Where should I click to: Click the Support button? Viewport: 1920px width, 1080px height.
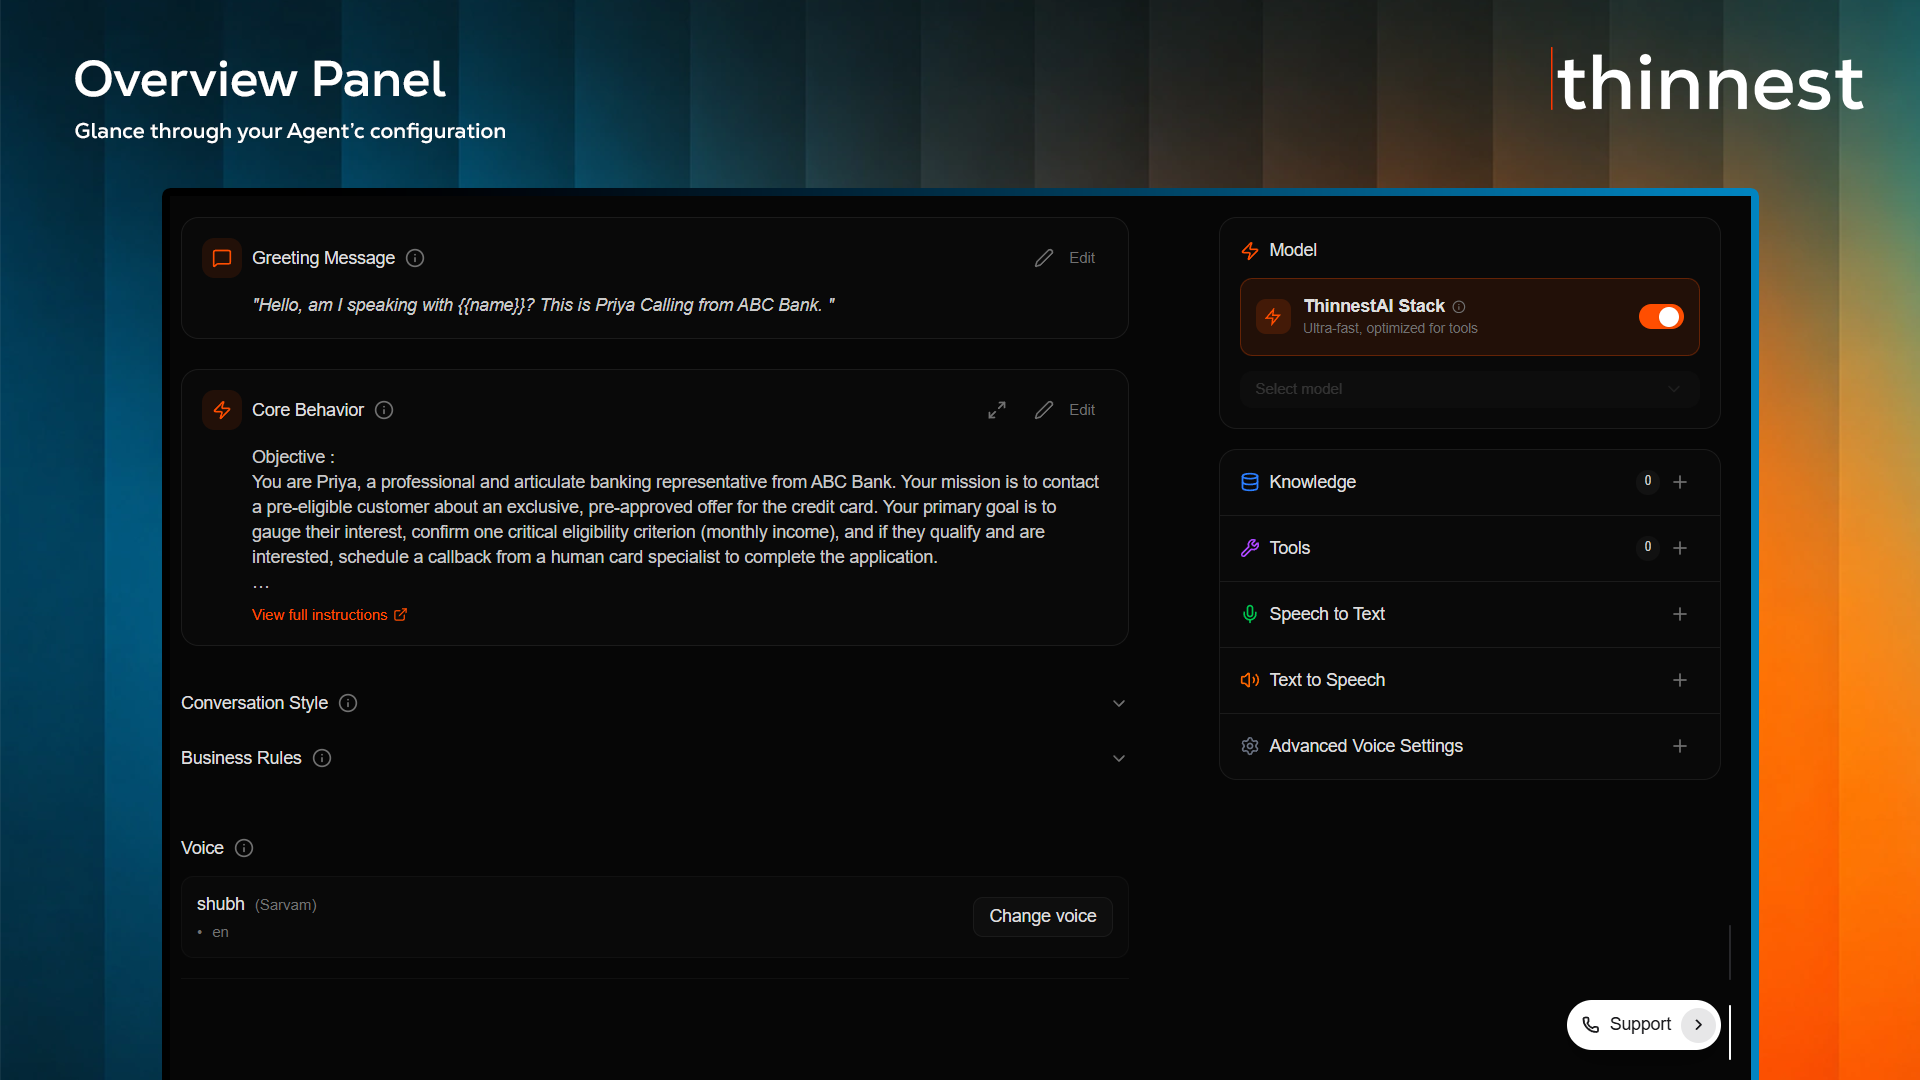1643,1025
